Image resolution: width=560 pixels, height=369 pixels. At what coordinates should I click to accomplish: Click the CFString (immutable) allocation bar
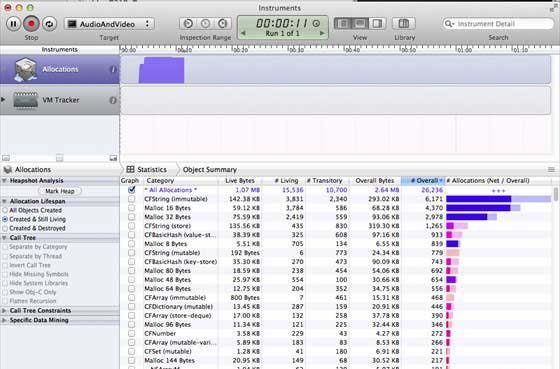tap(498, 199)
